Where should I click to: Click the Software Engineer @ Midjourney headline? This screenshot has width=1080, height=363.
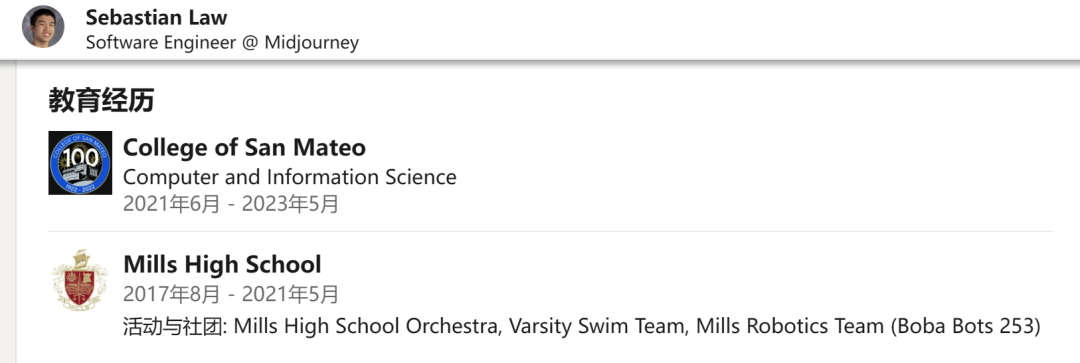pos(222,43)
